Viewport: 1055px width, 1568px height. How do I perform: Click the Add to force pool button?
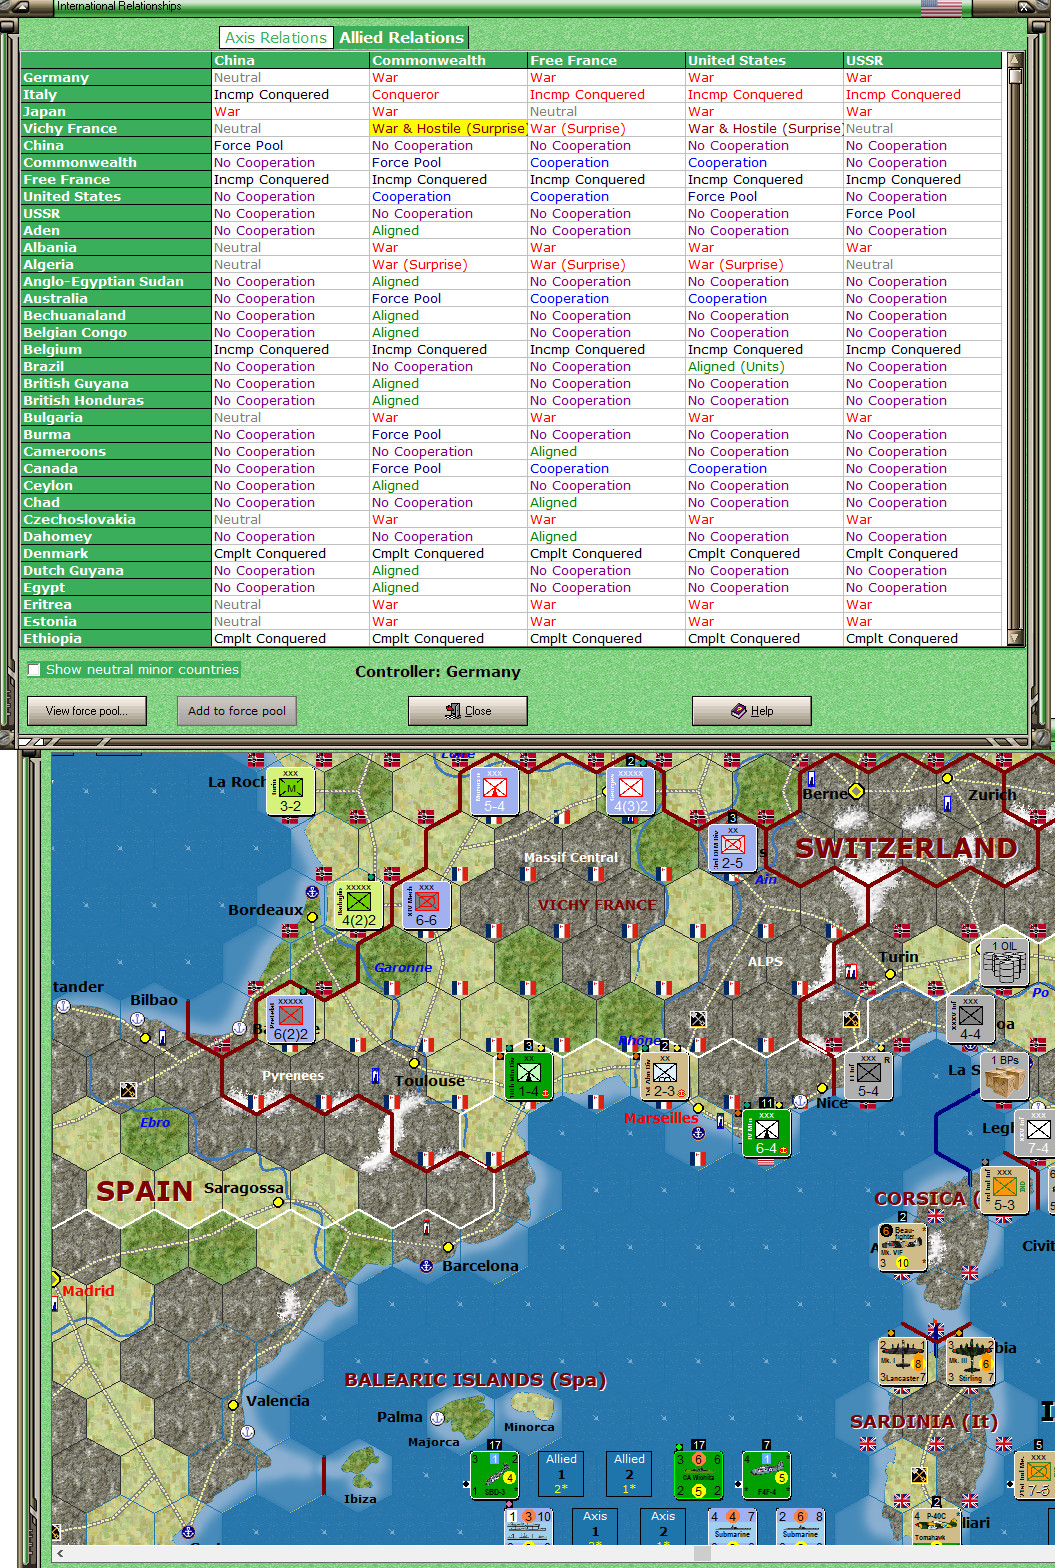(237, 711)
